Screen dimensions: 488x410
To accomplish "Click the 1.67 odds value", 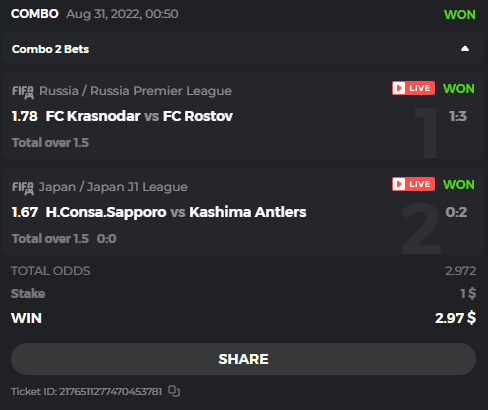I will pos(25,212).
